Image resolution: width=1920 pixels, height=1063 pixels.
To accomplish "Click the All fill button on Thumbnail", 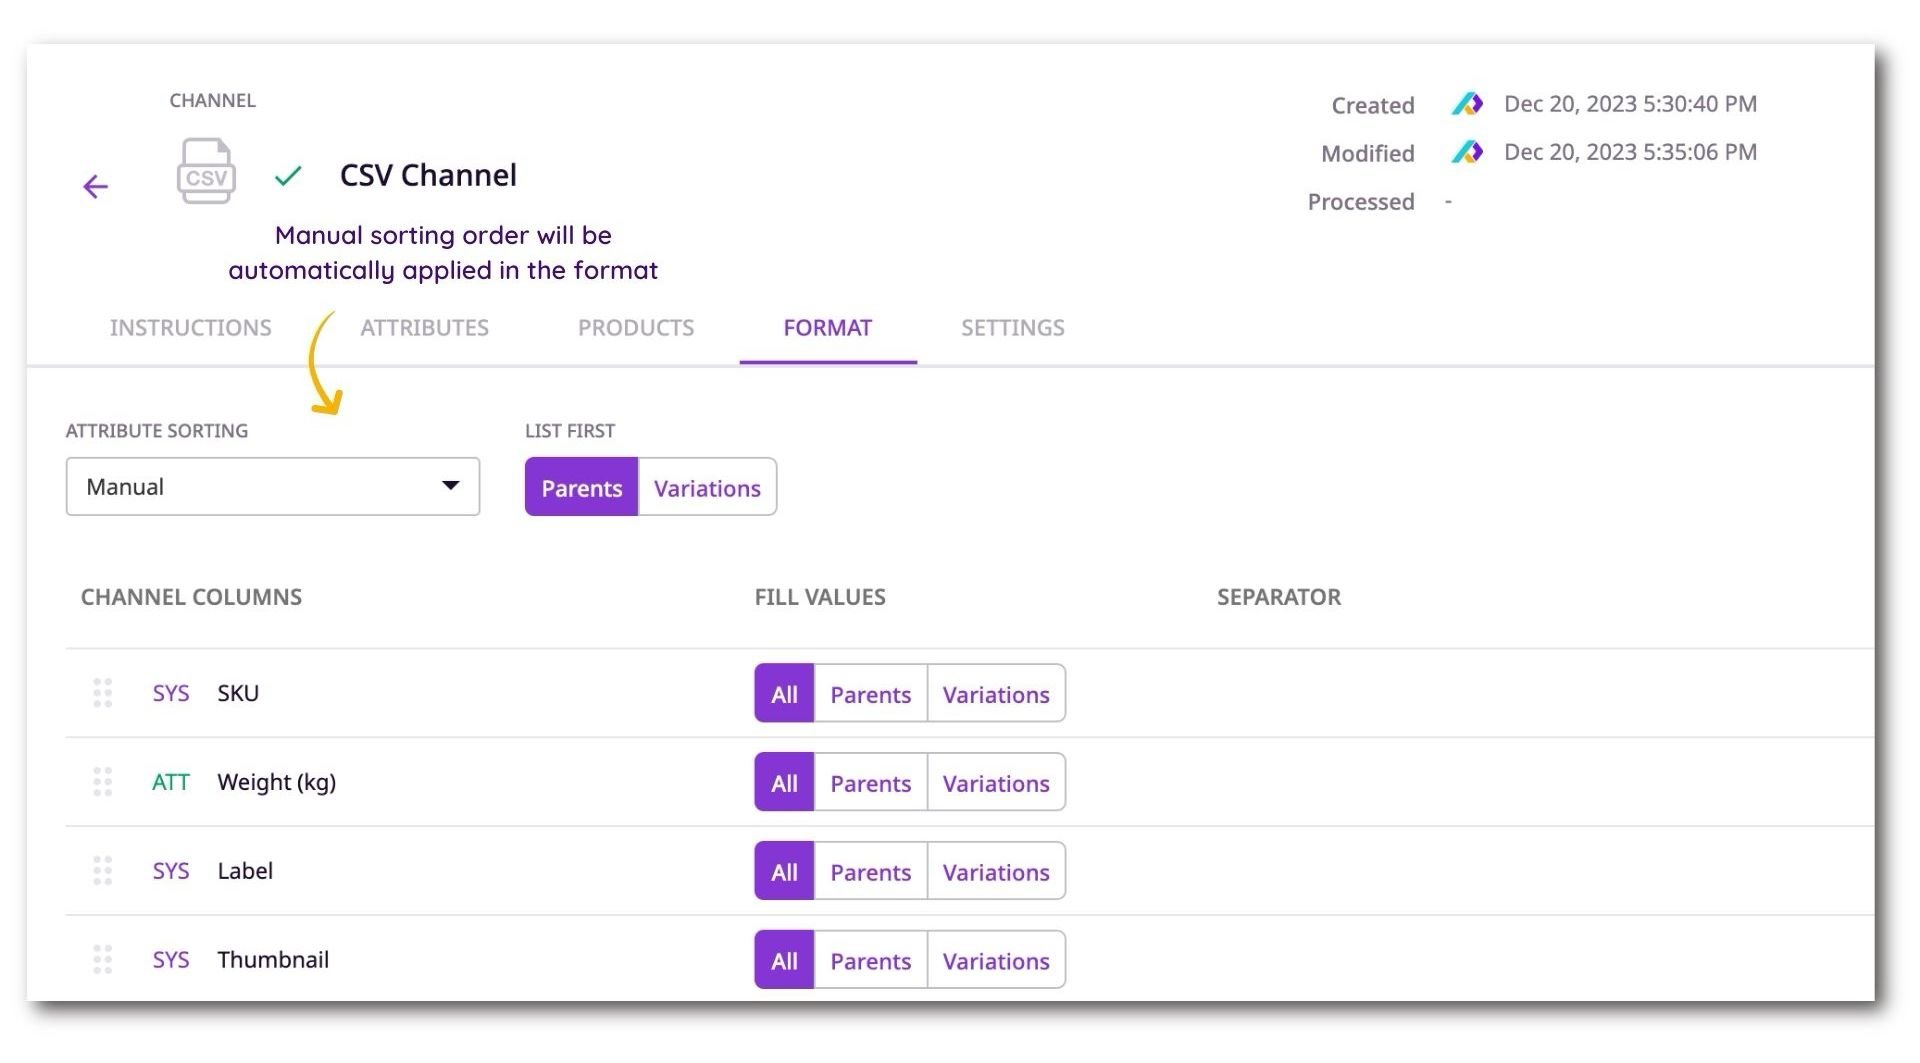I will (783, 960).
